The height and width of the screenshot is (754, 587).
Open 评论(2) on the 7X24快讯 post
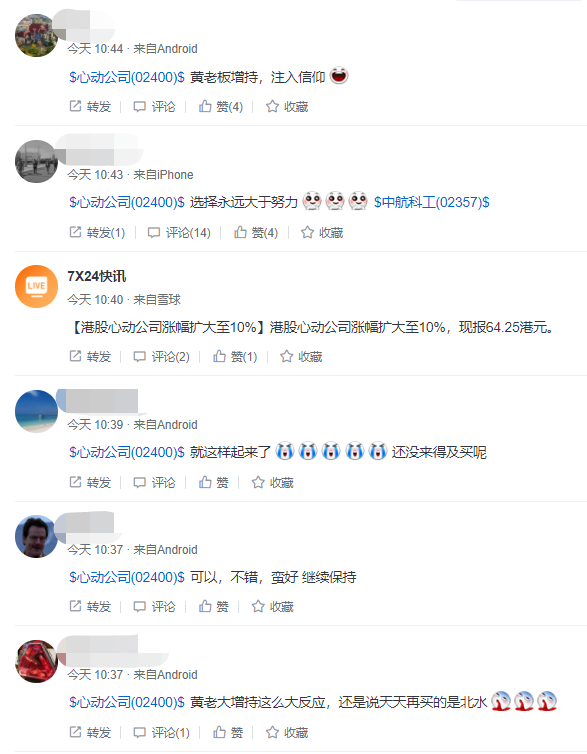pos(162,356)
